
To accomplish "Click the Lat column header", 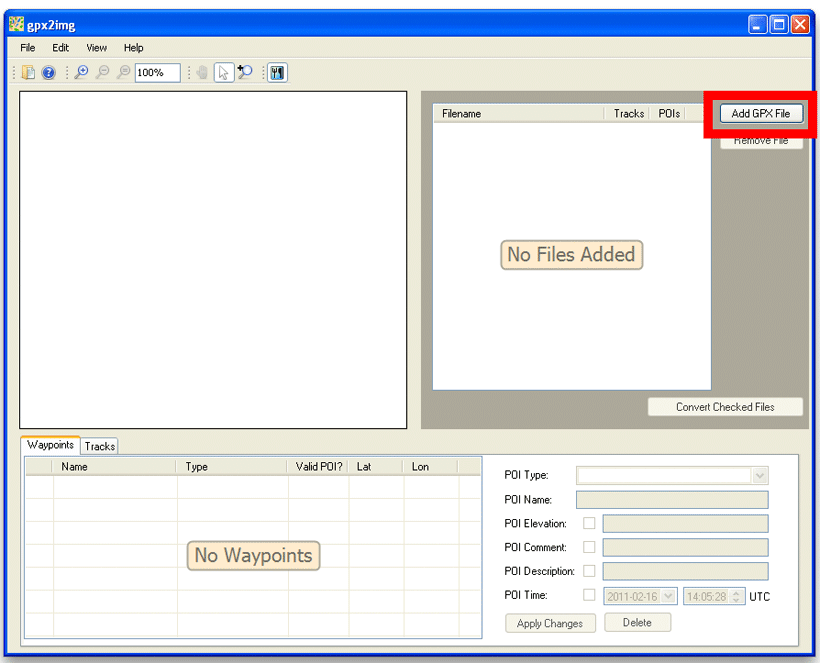I will (x=377, y=466).
